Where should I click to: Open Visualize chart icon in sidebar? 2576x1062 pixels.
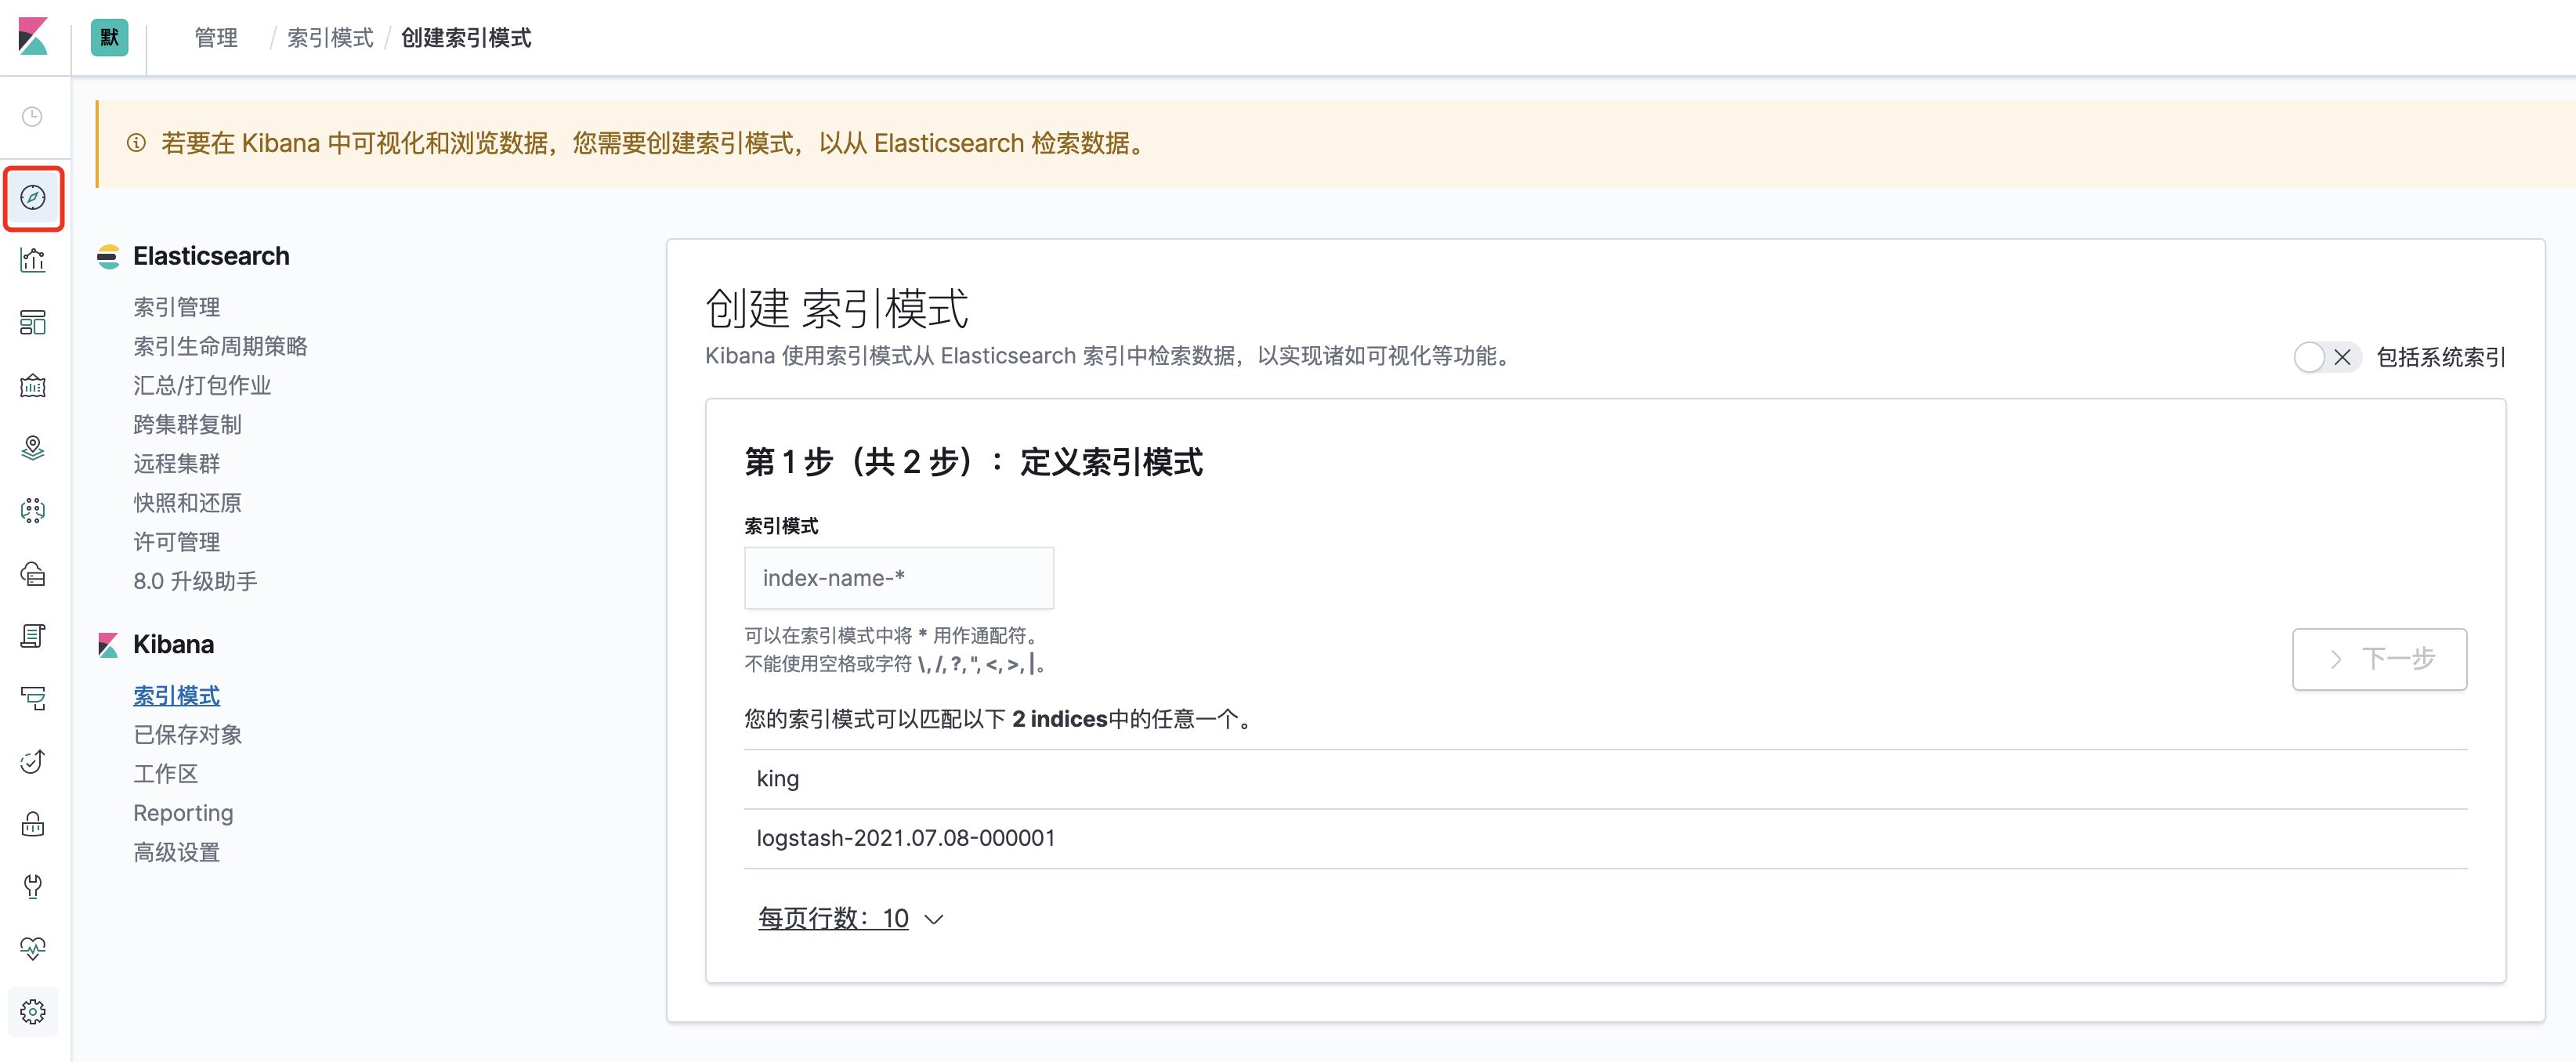click(33, 260)
